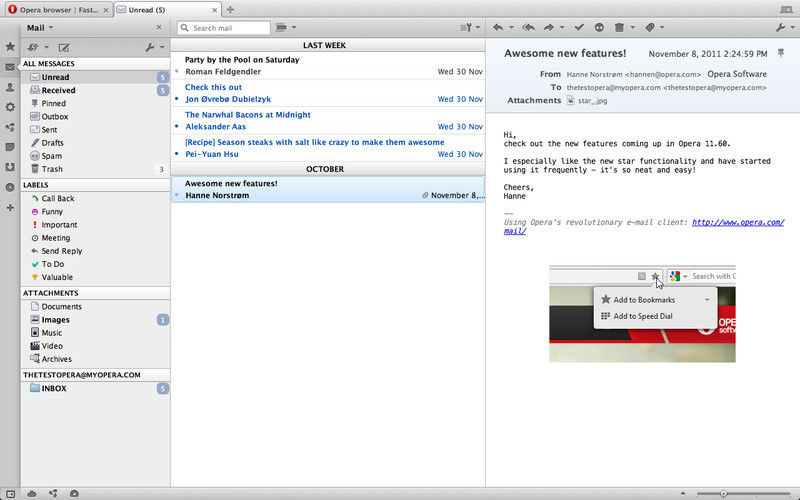Image resolution: width=800 pixels, height=500 pixels.
Task: Select the Trash folder
Action: point(95,169)
